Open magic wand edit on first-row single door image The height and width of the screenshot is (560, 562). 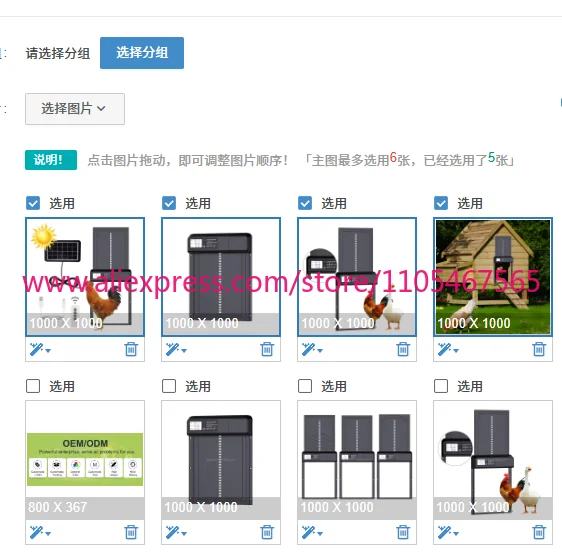pyautogui.click(x=176, y=349)
